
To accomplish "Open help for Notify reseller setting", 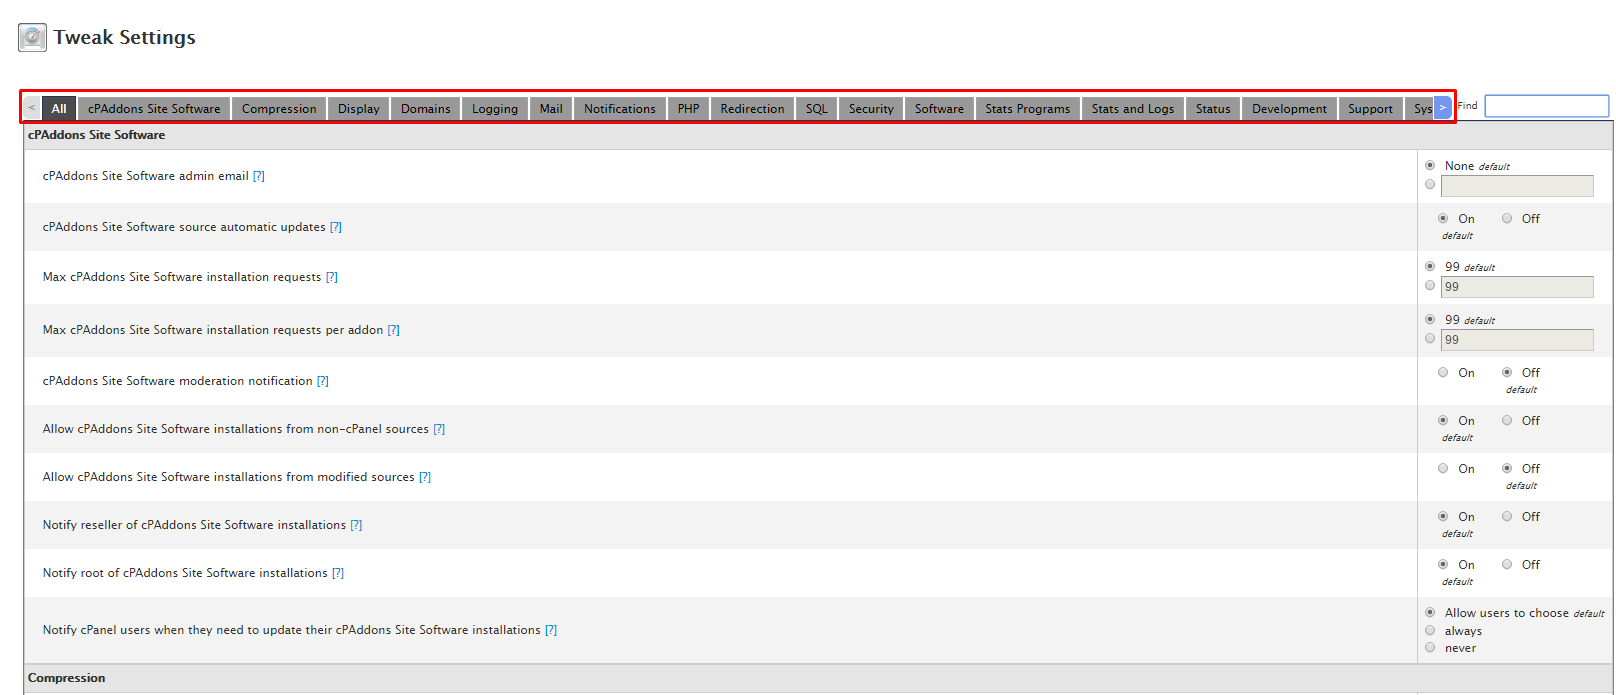I will click(356, 525).
